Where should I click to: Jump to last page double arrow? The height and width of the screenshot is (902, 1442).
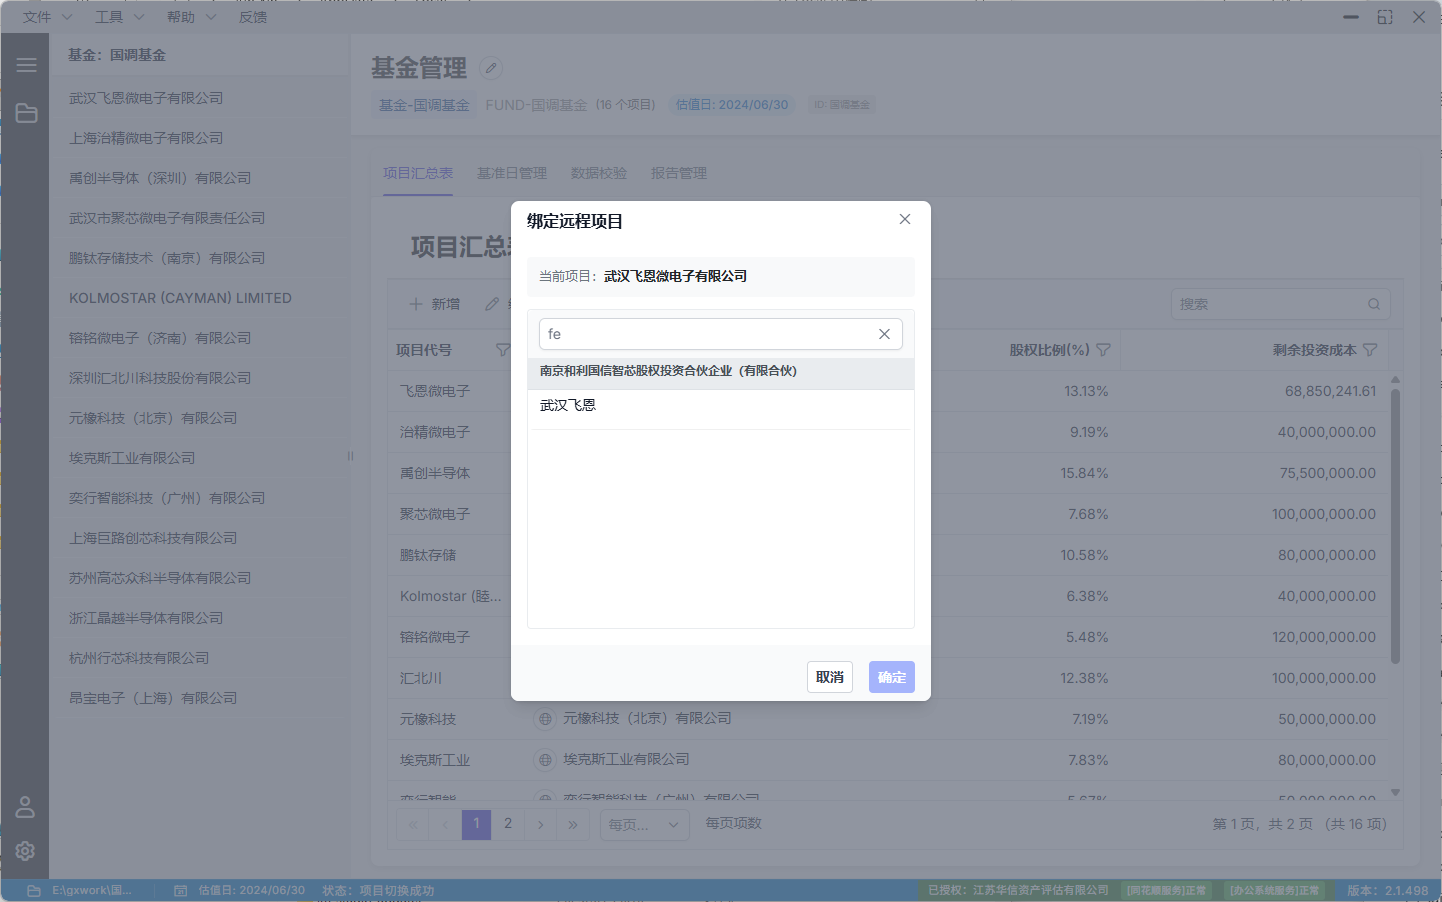pos(572,824)
